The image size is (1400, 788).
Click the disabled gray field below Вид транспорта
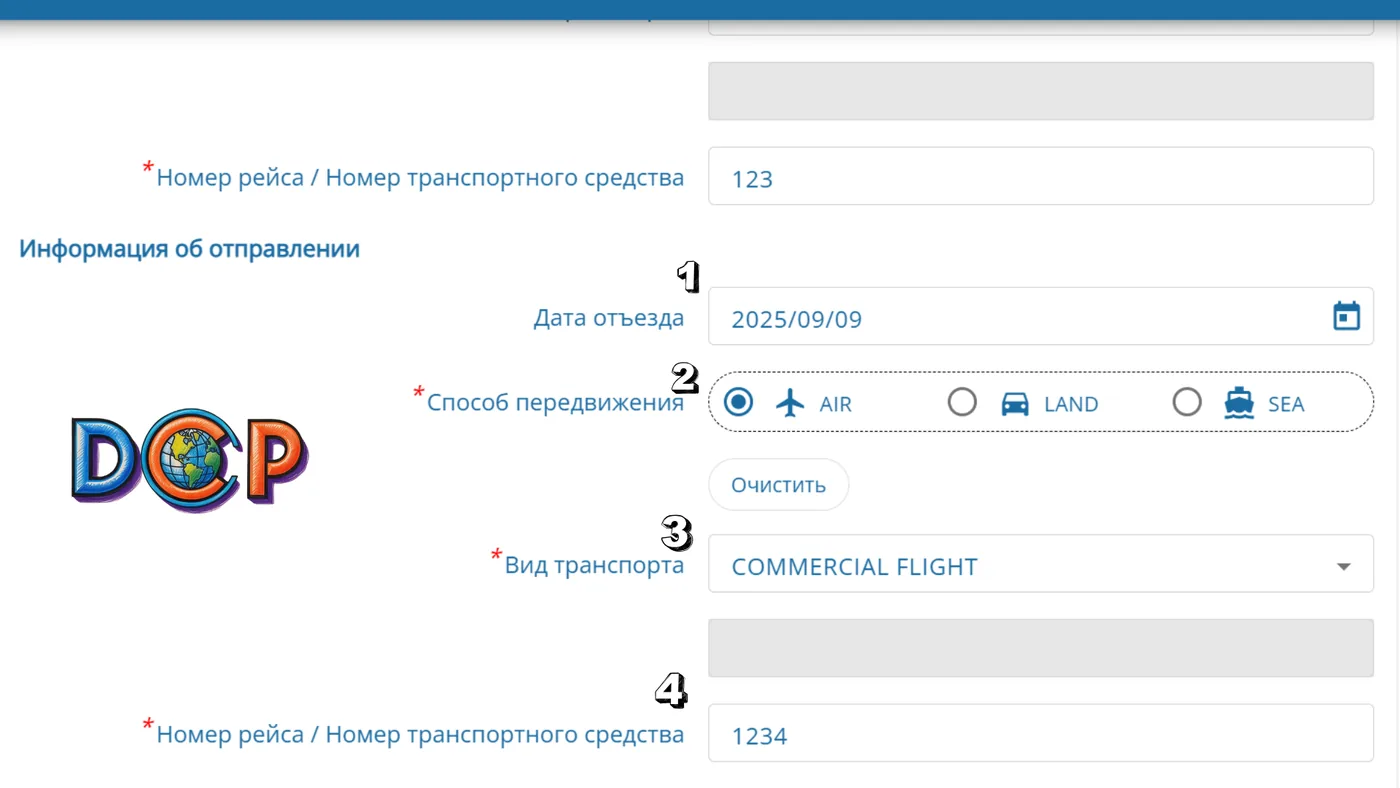(1041, 647)
